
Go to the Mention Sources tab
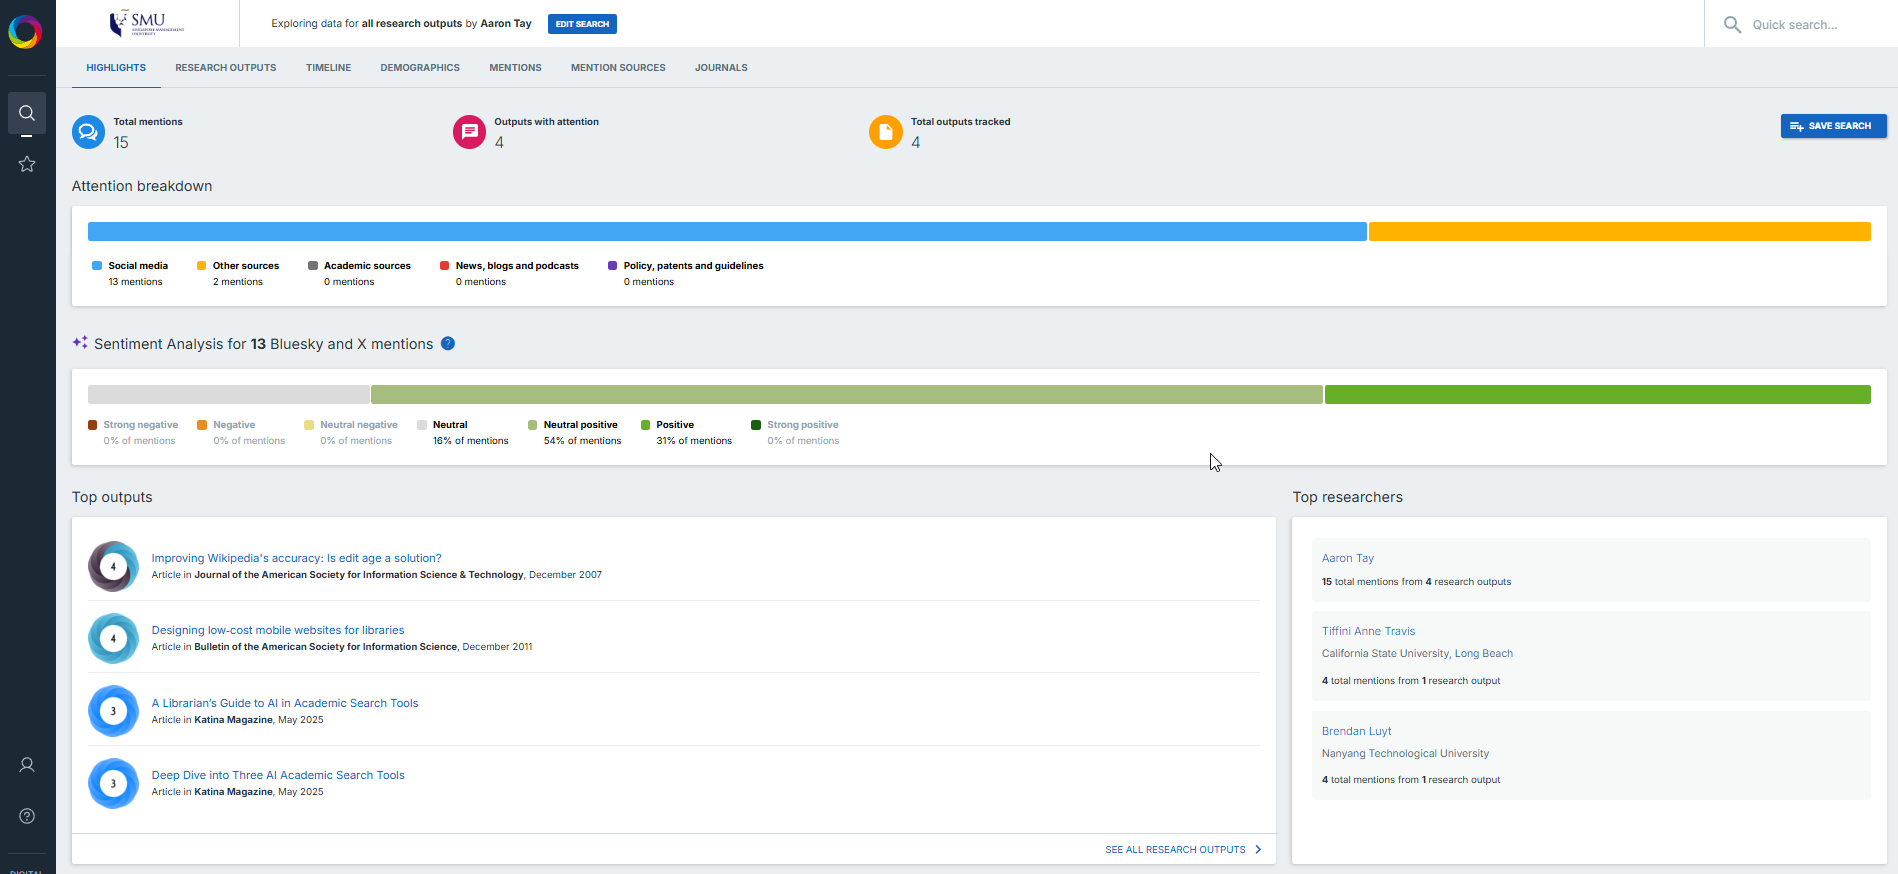pyautogui.click(x=618, y=68)
